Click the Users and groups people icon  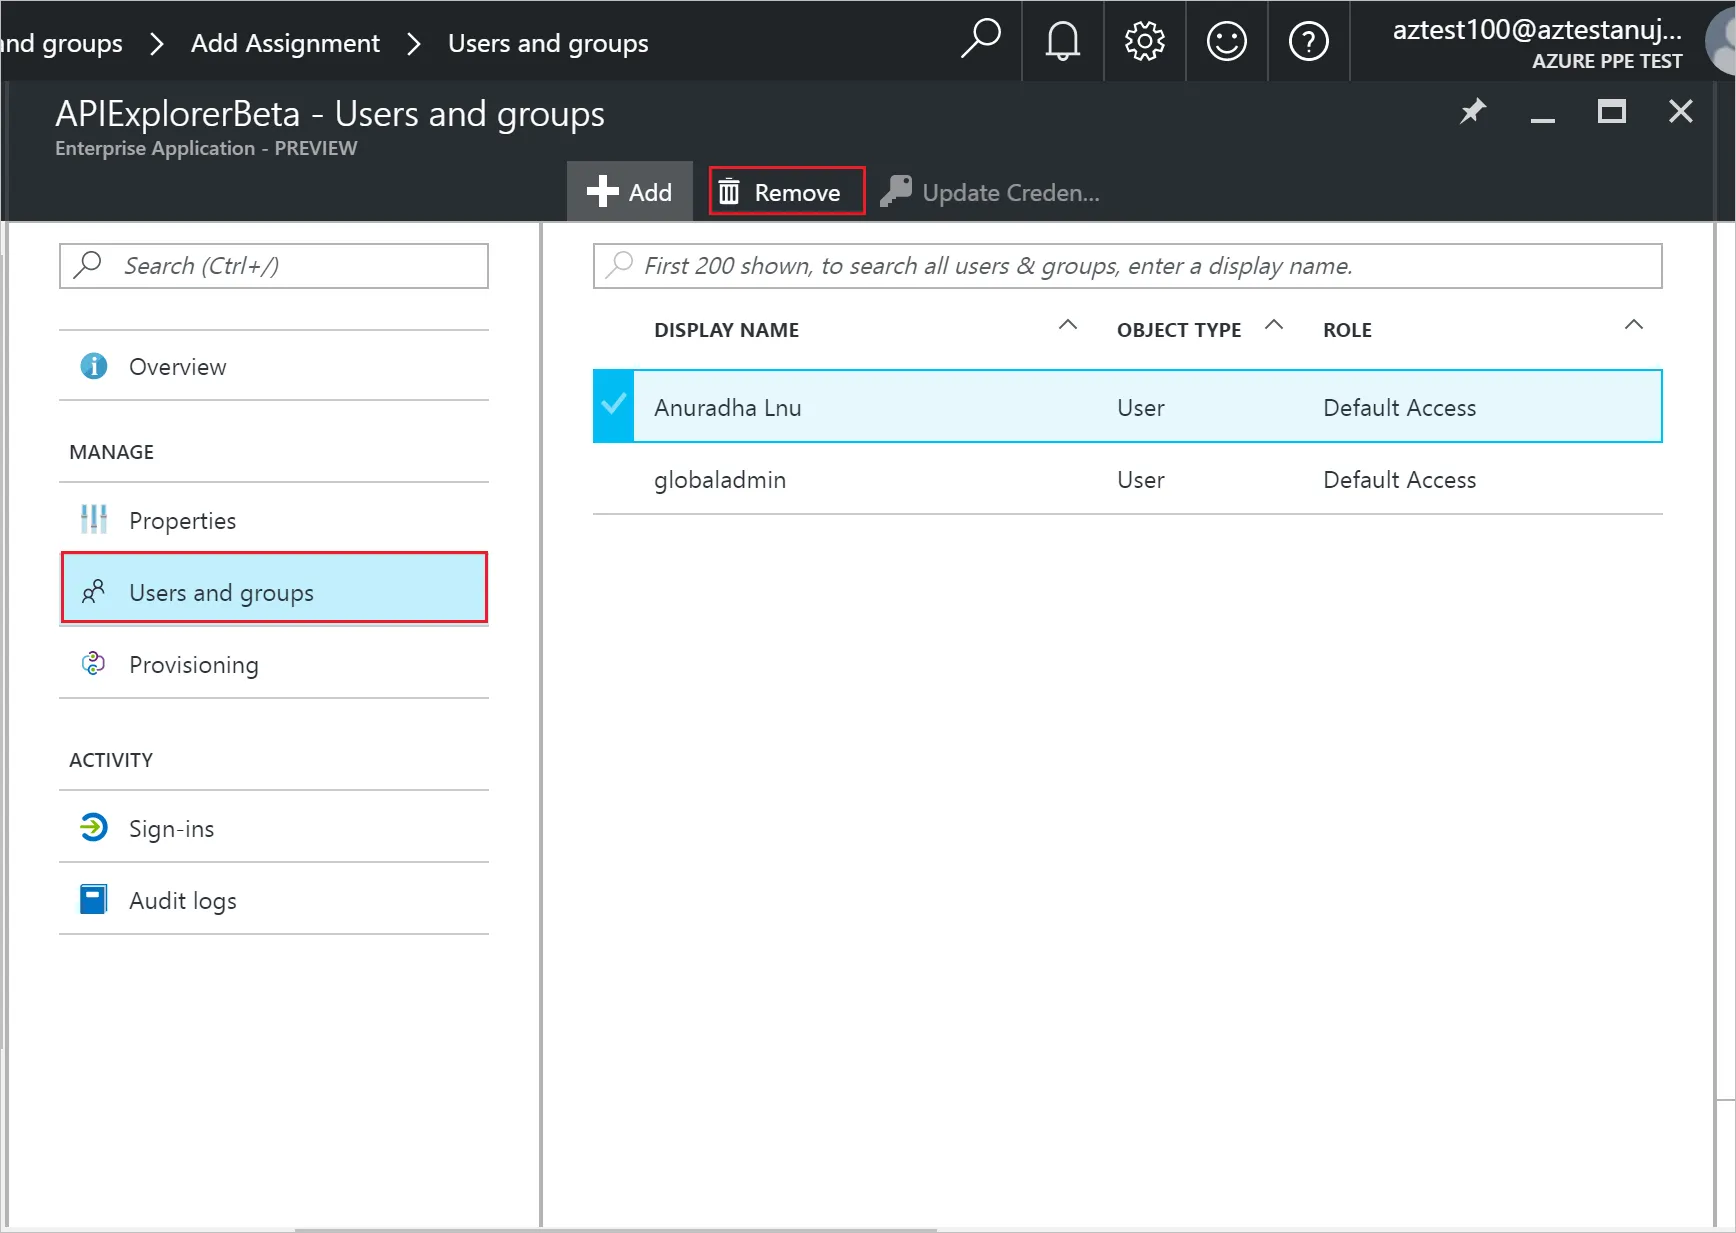tap(94, 592)
